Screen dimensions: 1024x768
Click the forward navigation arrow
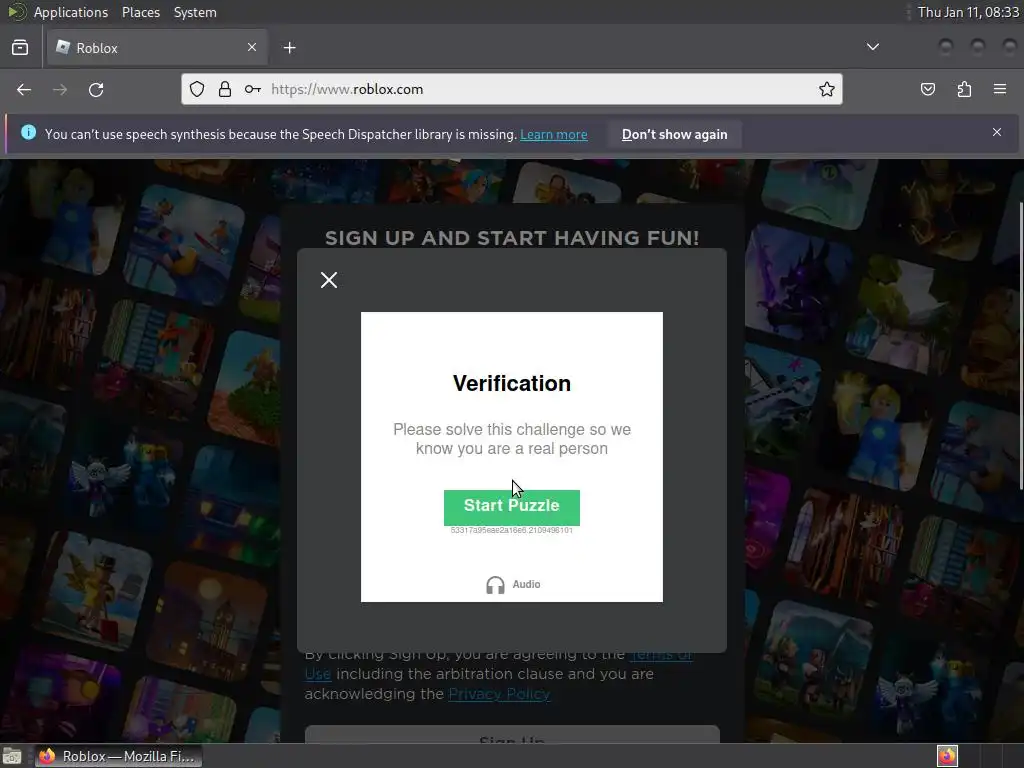tap(60, 89)
